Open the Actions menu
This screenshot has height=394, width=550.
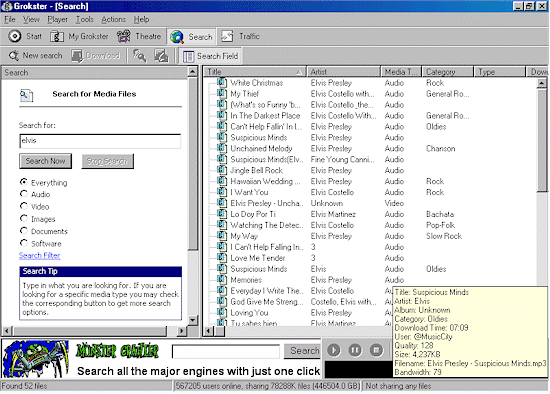tap(113, 20)
